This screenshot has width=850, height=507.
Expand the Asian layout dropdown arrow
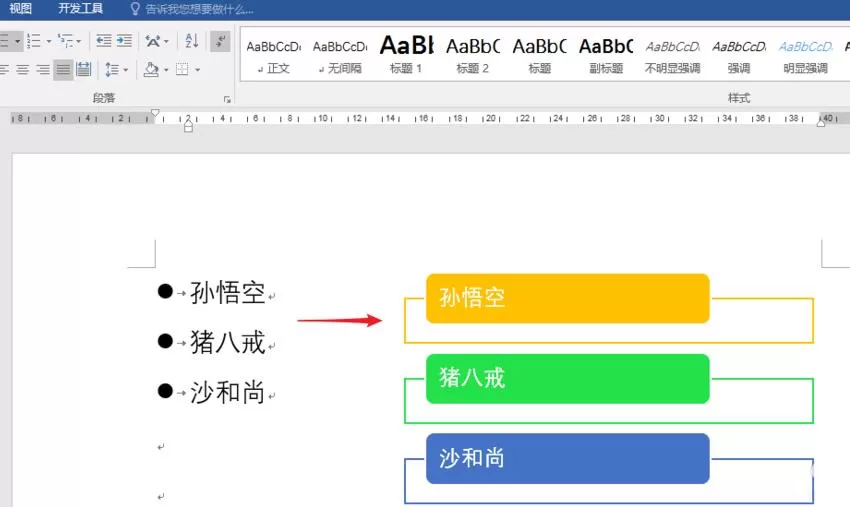tap(166, 41)
